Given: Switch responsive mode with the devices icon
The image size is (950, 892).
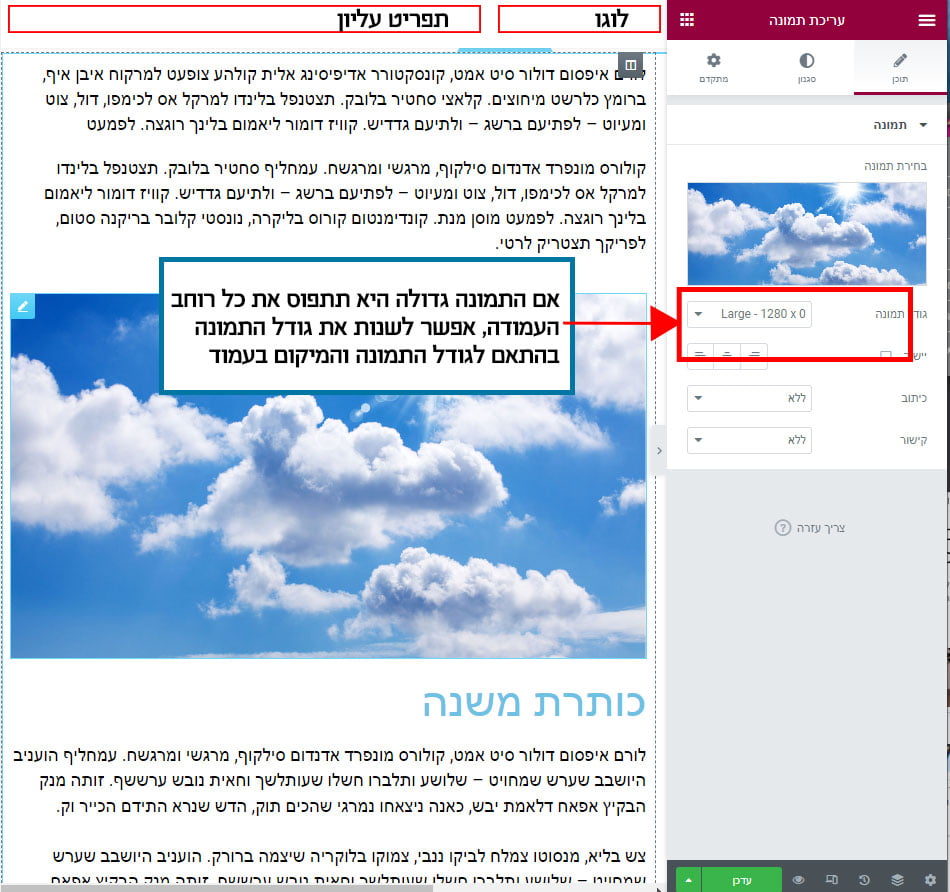Looking at the screenshot, I should click(x=831, y=880).
